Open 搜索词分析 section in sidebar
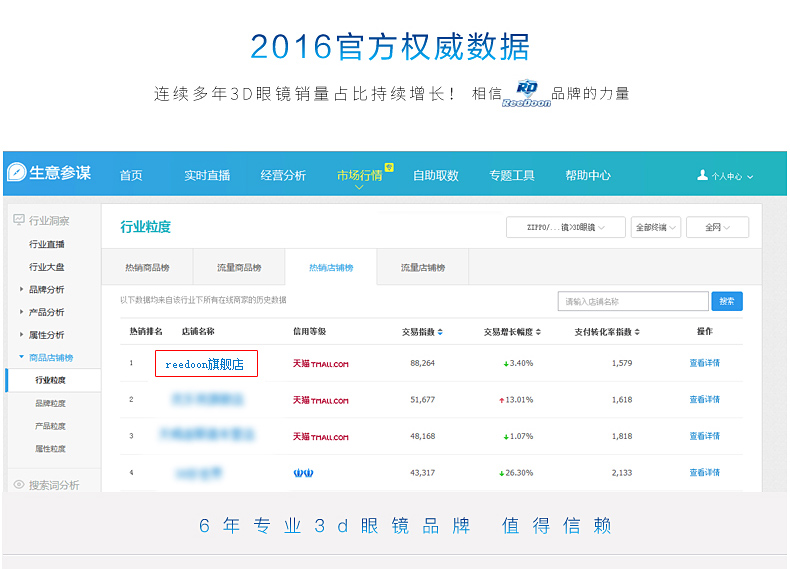This screenshot has height=569, width=790. [x=54, y=485]
